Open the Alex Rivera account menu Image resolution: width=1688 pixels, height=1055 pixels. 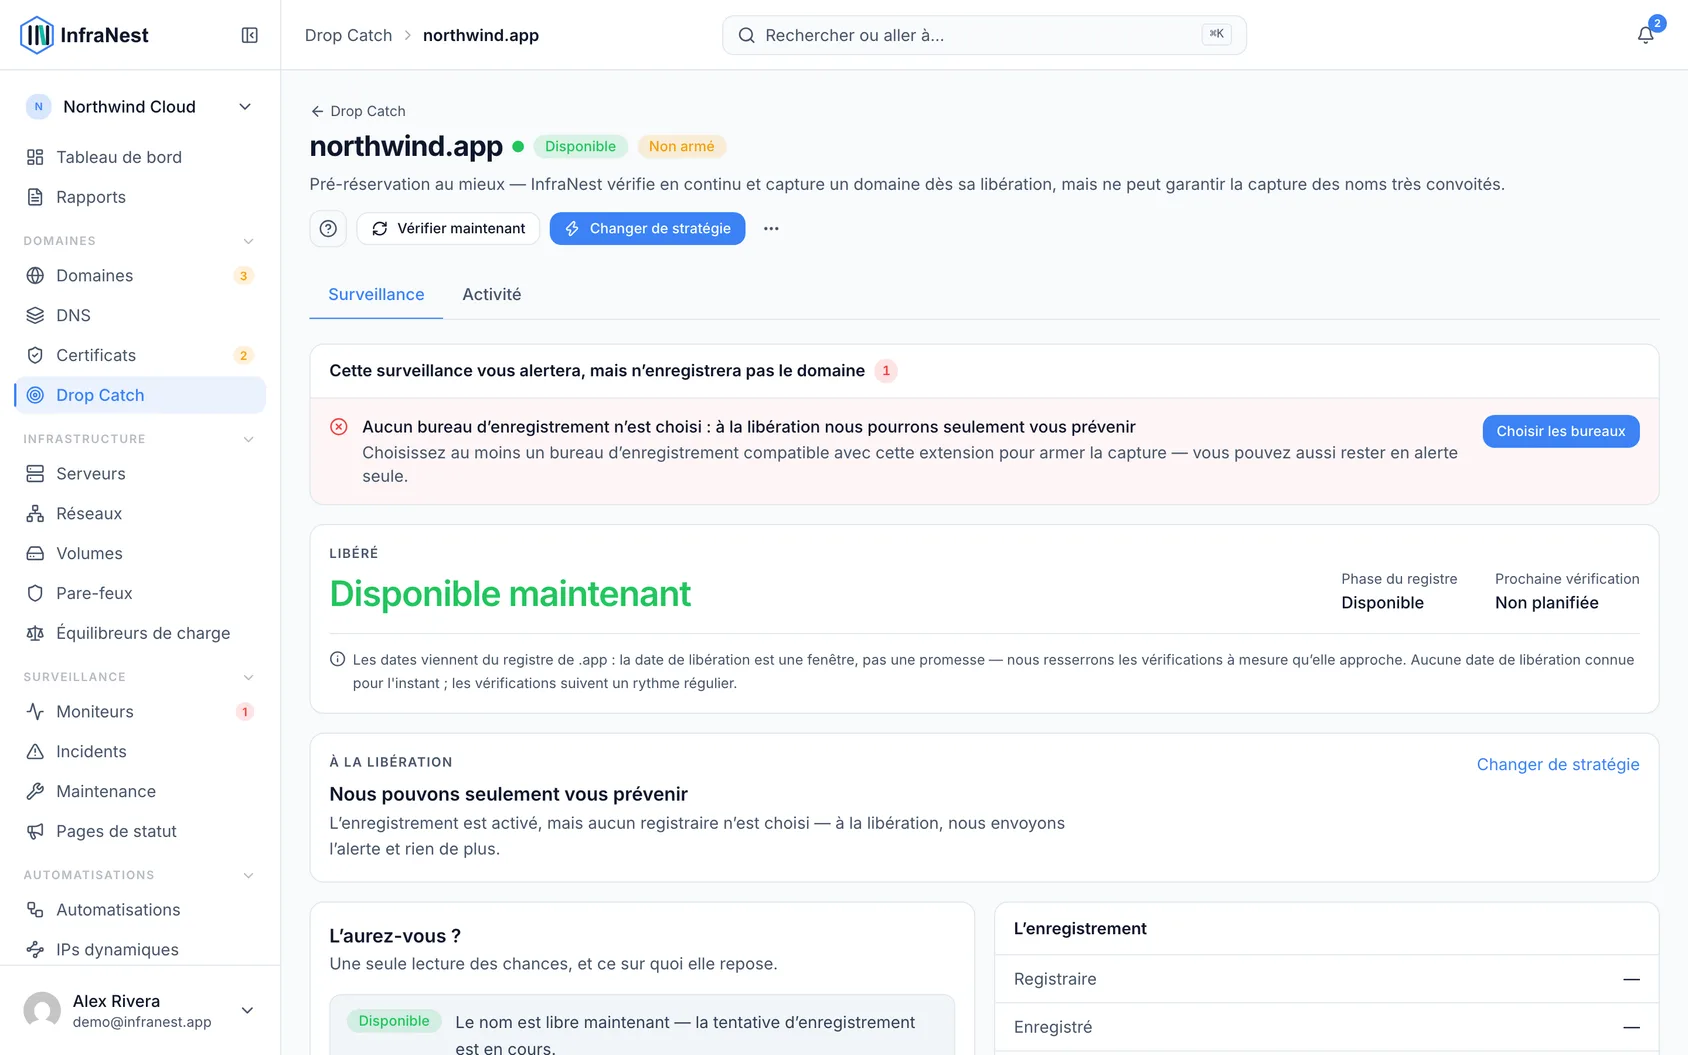tap(140, 1010)
